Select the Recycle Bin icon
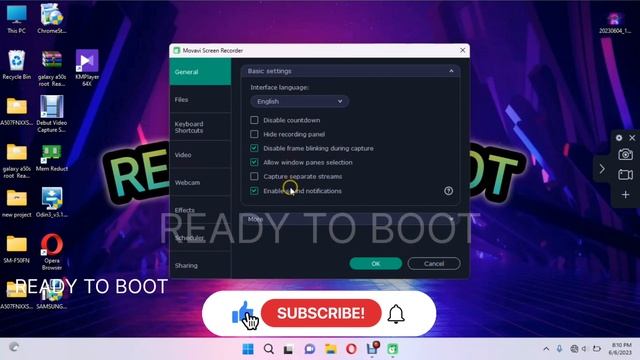The height and width of the screenshot is (360, 640). click(16, 65)
